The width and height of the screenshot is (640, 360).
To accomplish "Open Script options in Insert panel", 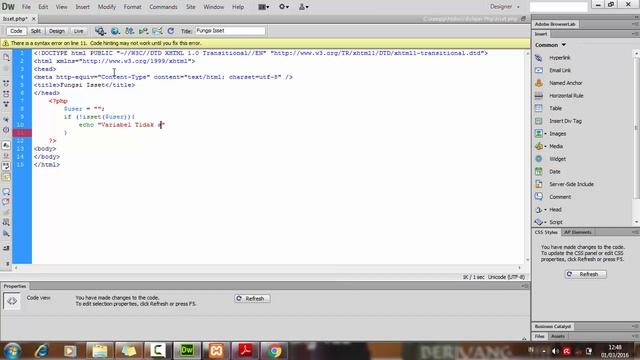I will tap(556, 222).
